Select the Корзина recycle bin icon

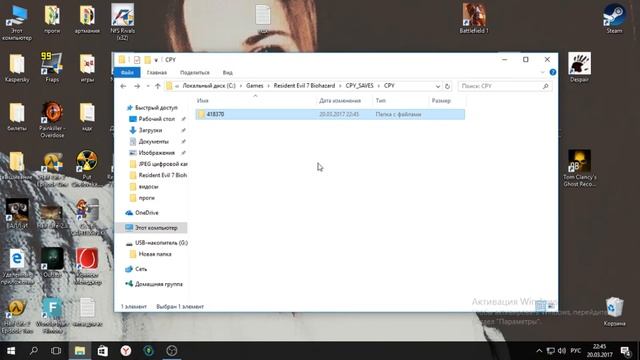click(x=614, y=312)
